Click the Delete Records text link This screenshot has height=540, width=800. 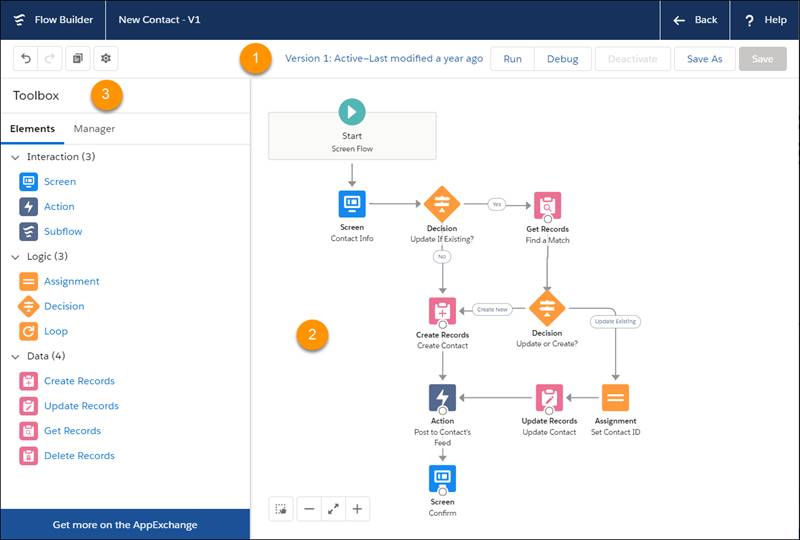pos(79,456)
